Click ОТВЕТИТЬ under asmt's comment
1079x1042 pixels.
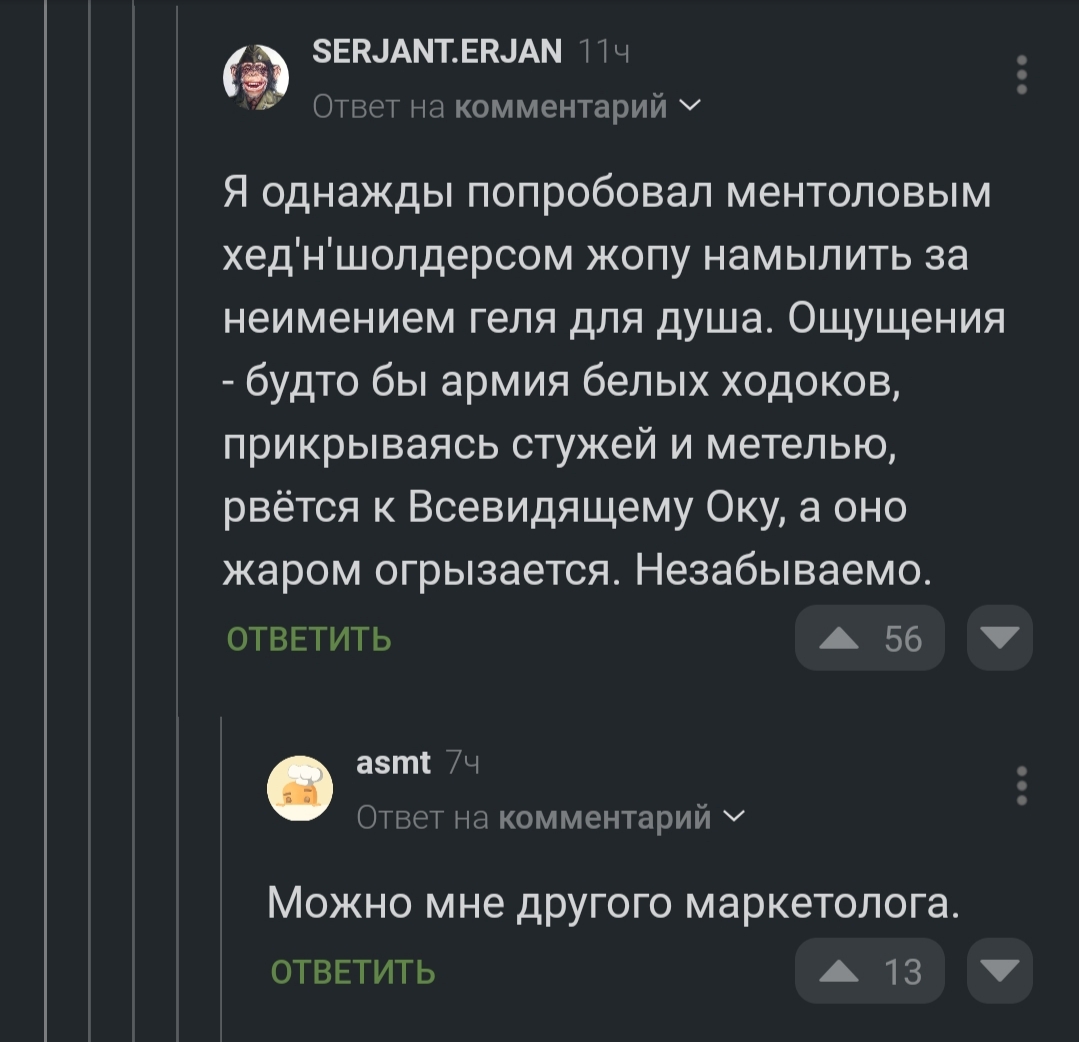(353, 972)
